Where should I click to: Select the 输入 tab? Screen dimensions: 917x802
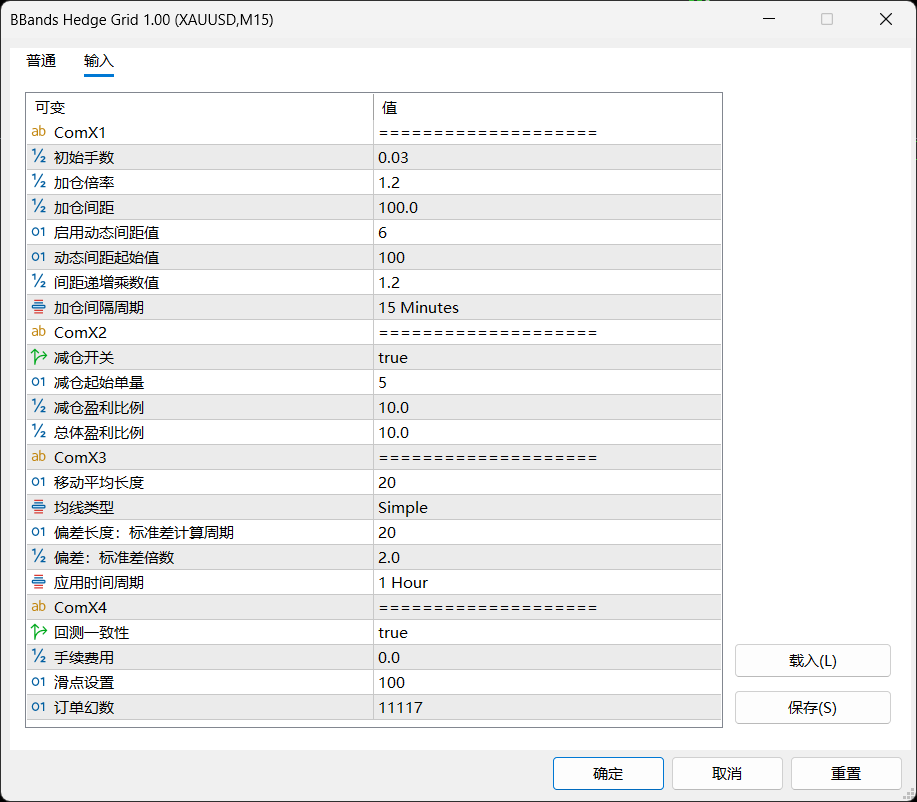pos(98,61)
